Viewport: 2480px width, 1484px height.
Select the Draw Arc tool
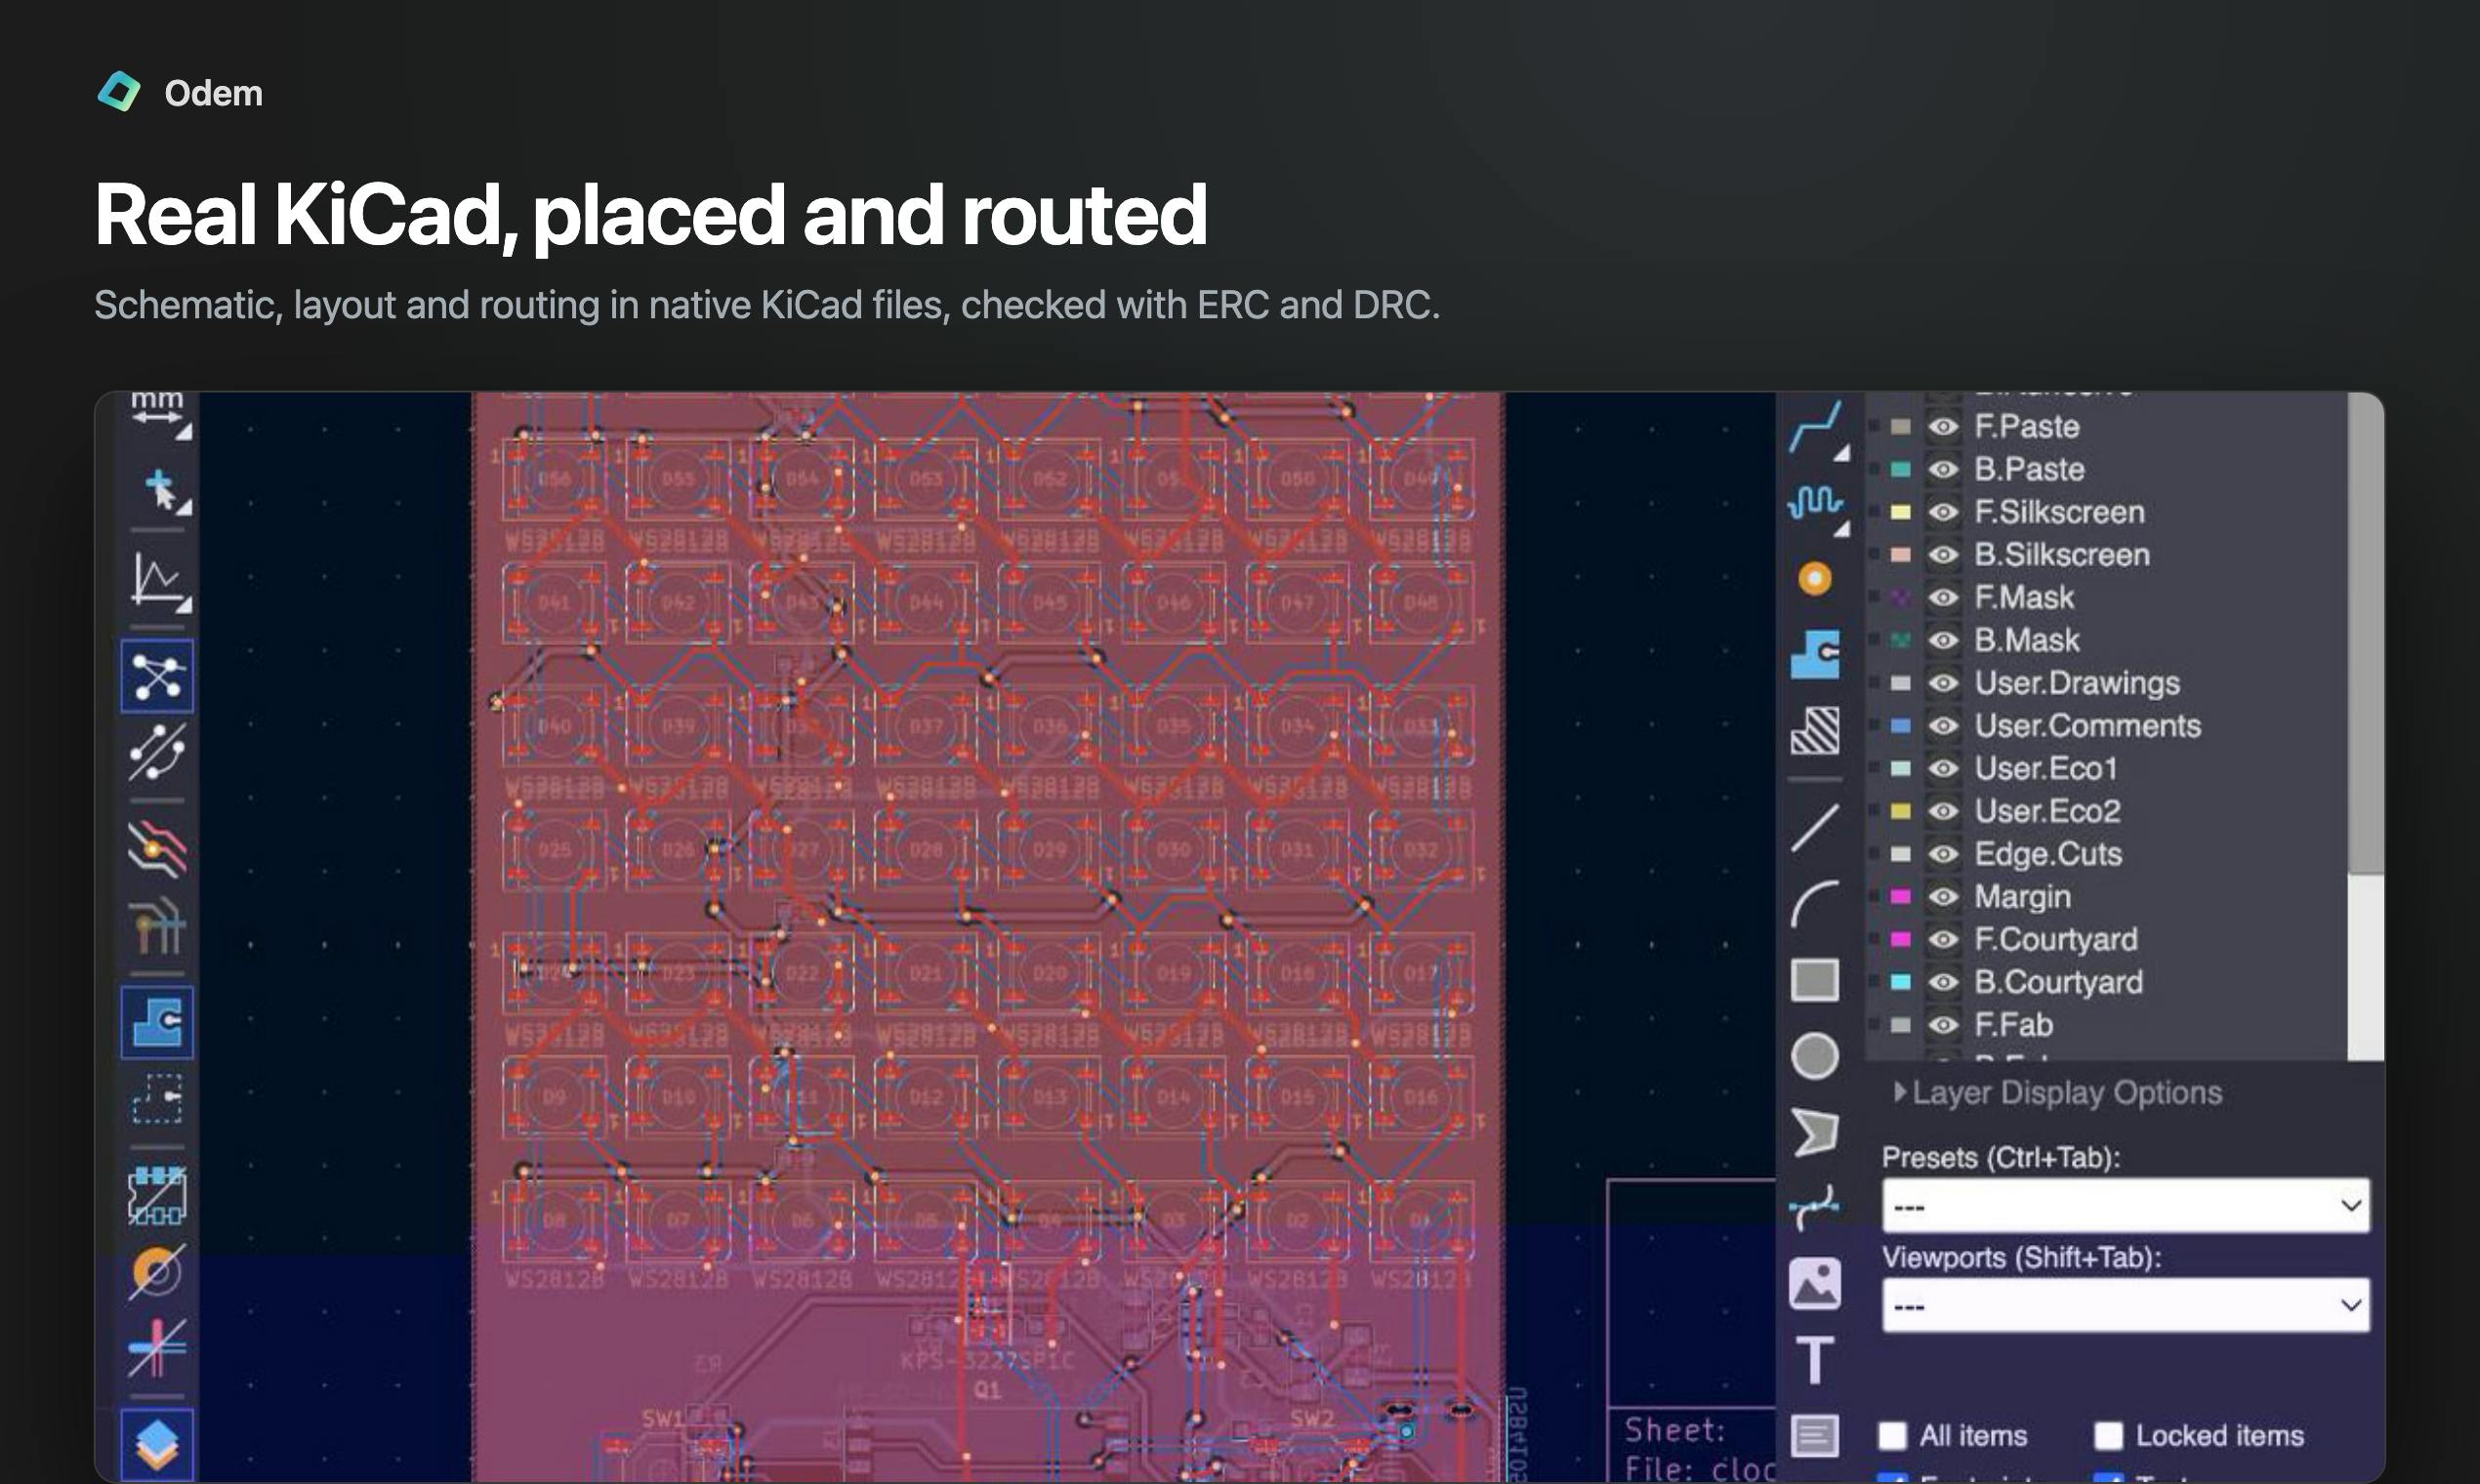[1815, 904]
